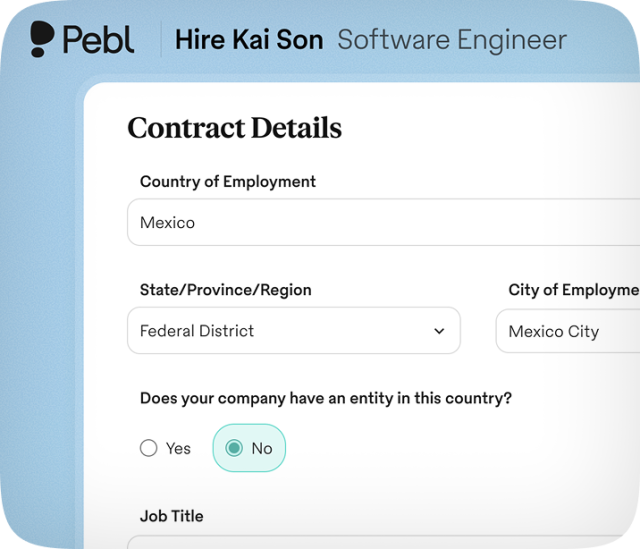
Task: Click the "Country of Employment" field label
Action: pos(228,182)
